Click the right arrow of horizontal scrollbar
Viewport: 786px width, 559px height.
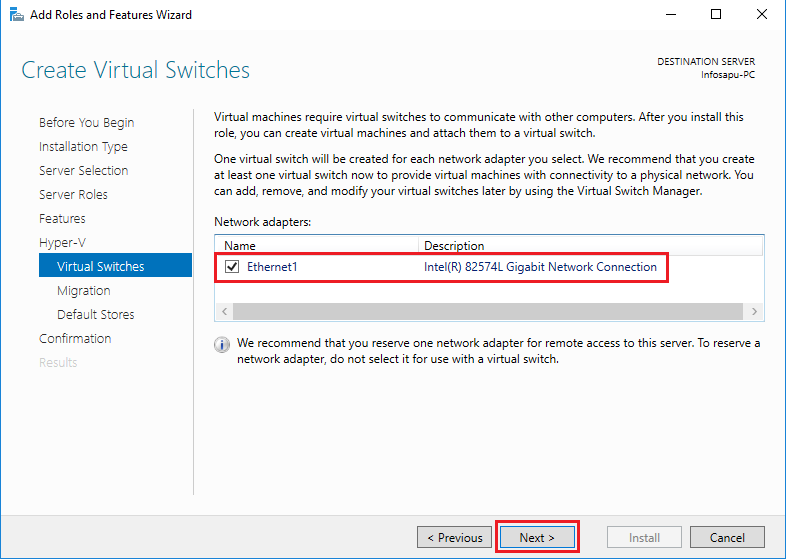[754, 311]
